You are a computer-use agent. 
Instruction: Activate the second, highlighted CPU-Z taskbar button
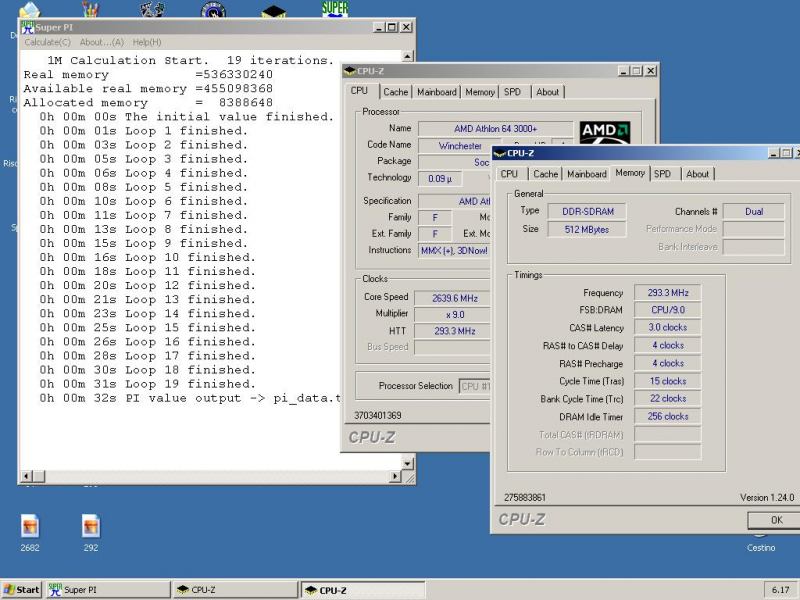[363, 590]
